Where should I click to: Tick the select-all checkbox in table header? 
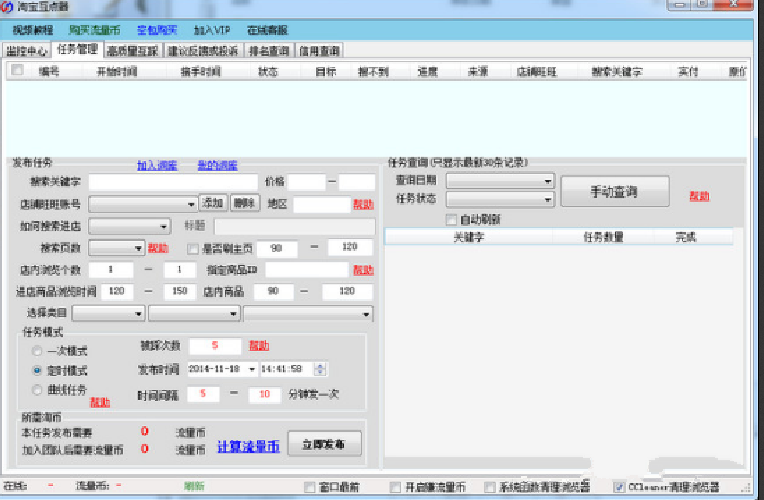[17, 71]
